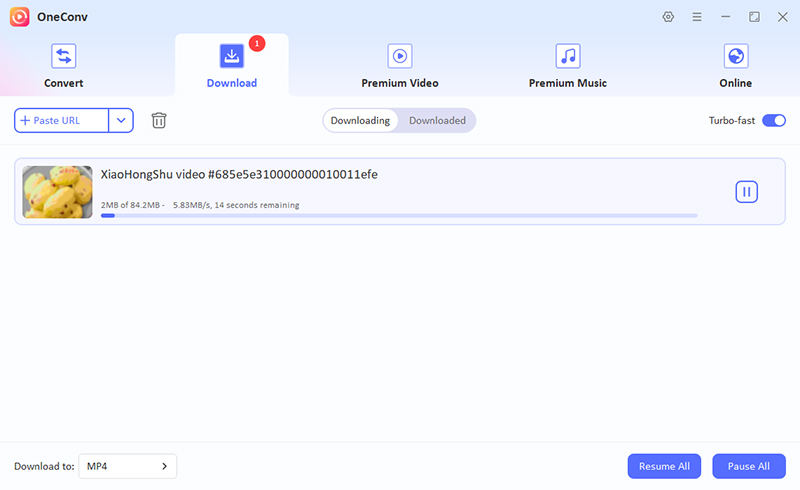Click the red notification badge on Download
The width and height of the screenshot is (800, 490).
tap(257, 43)
